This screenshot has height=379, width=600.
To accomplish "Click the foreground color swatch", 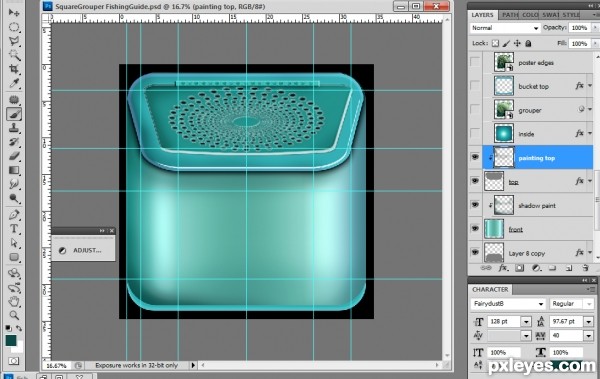I will [11, 340].
